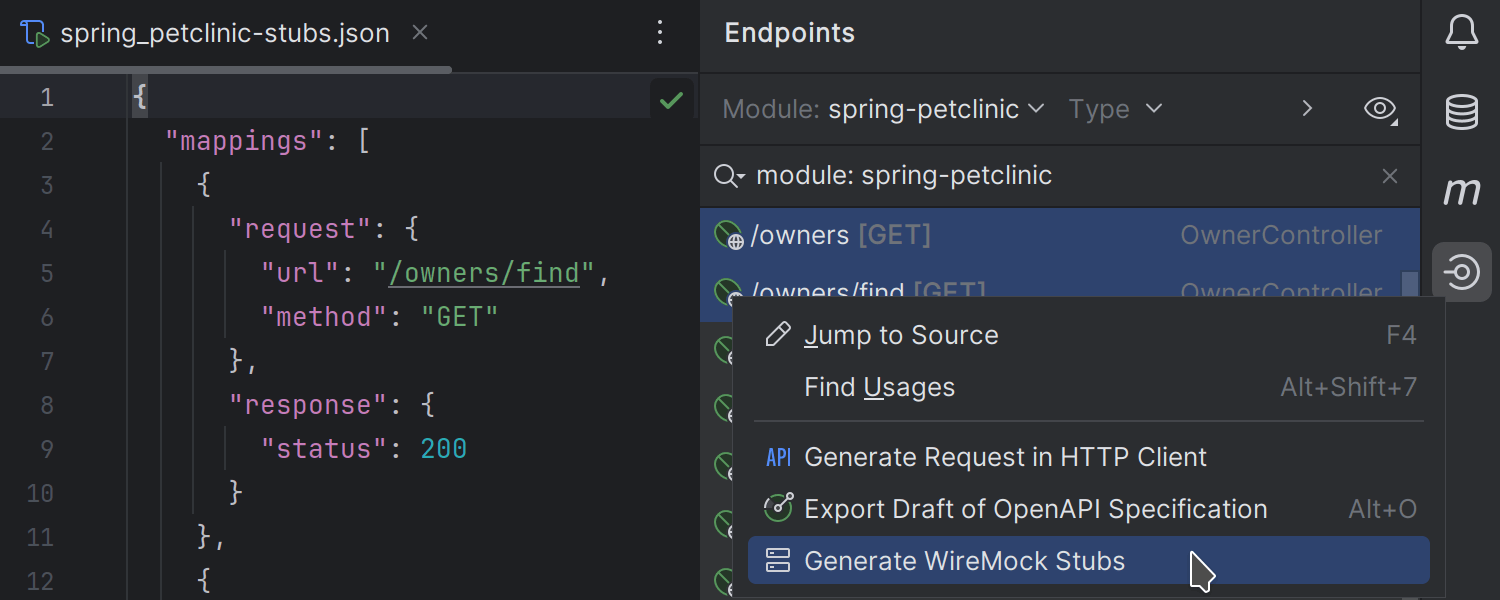This screenshot has width=1500, height=600.
Task: Toggle endpoint view options eye icon
Action: click(x=1380, y=109)
